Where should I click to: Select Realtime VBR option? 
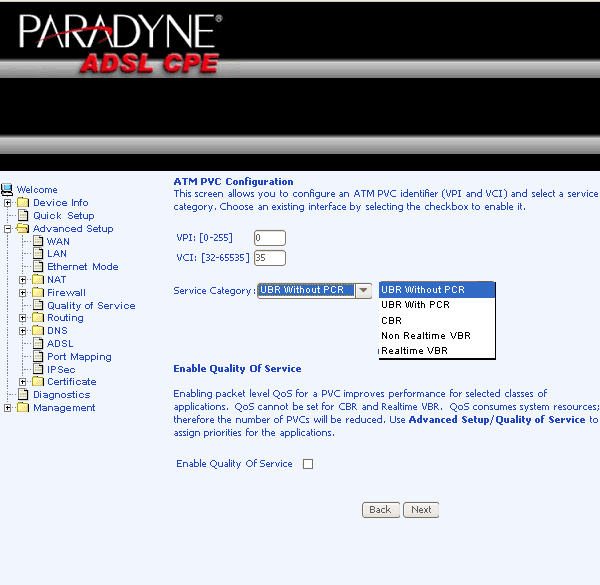point(437,350)
